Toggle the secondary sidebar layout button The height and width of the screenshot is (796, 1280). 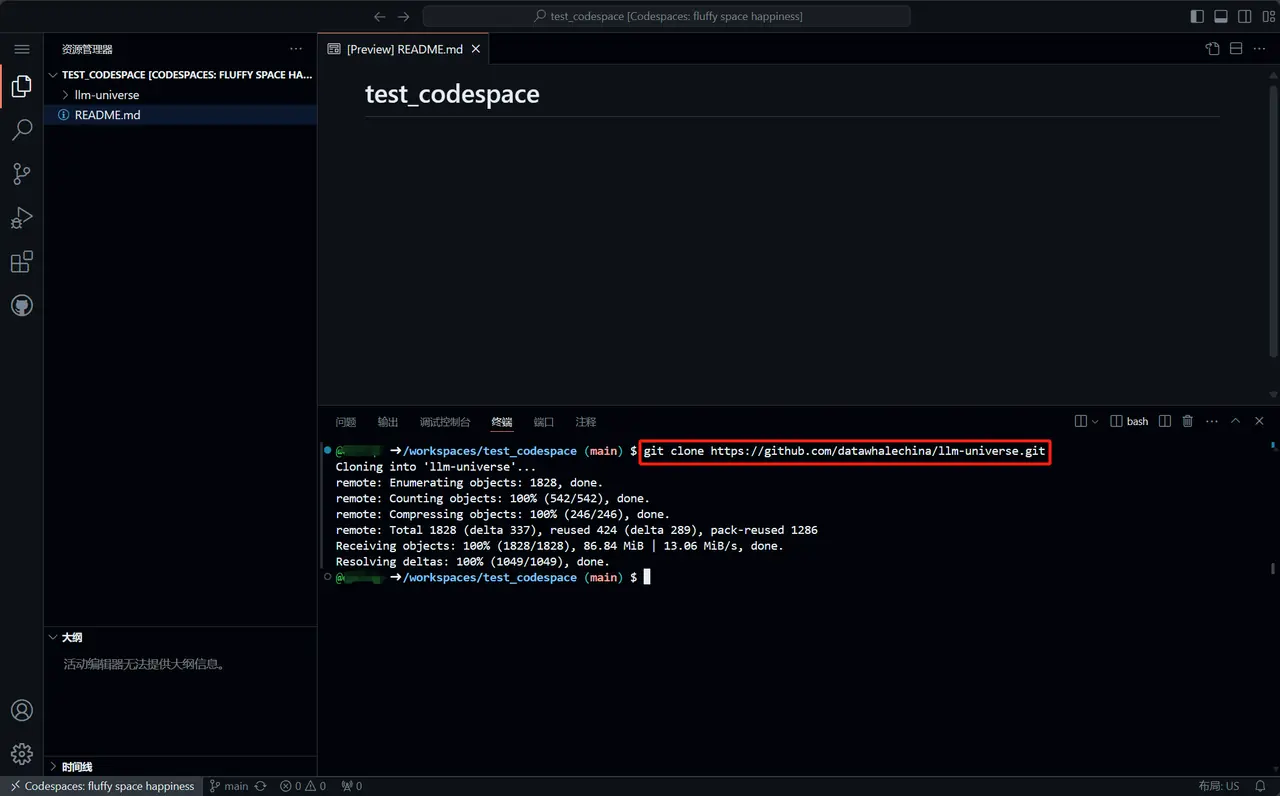(1245, 16)
